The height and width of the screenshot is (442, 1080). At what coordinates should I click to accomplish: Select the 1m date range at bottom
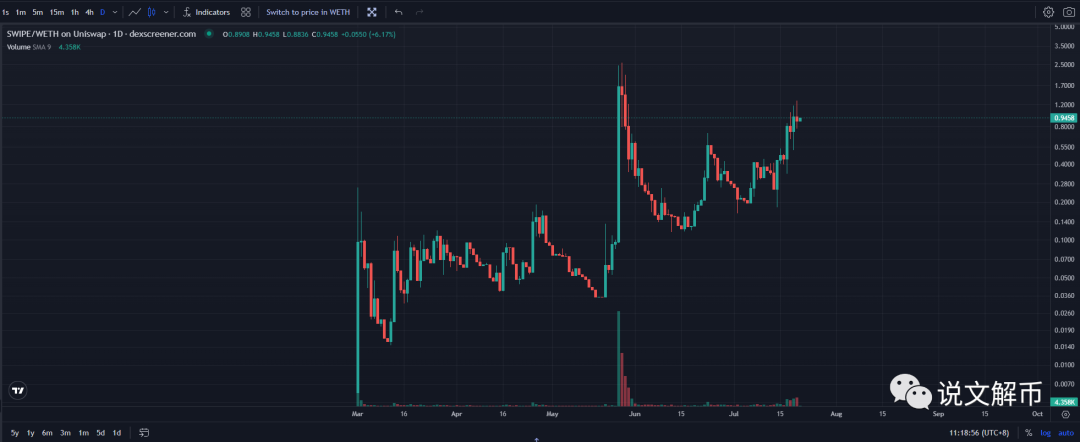pyautogui.click(x=83, y=433)
